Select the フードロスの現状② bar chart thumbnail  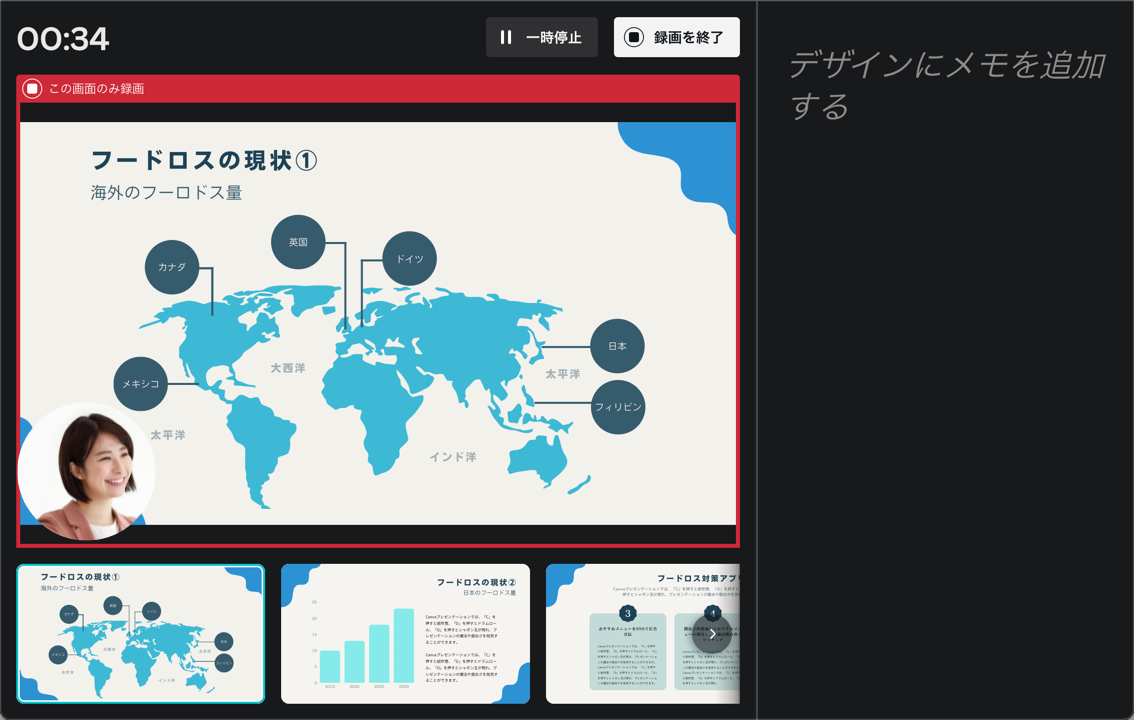coord(405,634)
